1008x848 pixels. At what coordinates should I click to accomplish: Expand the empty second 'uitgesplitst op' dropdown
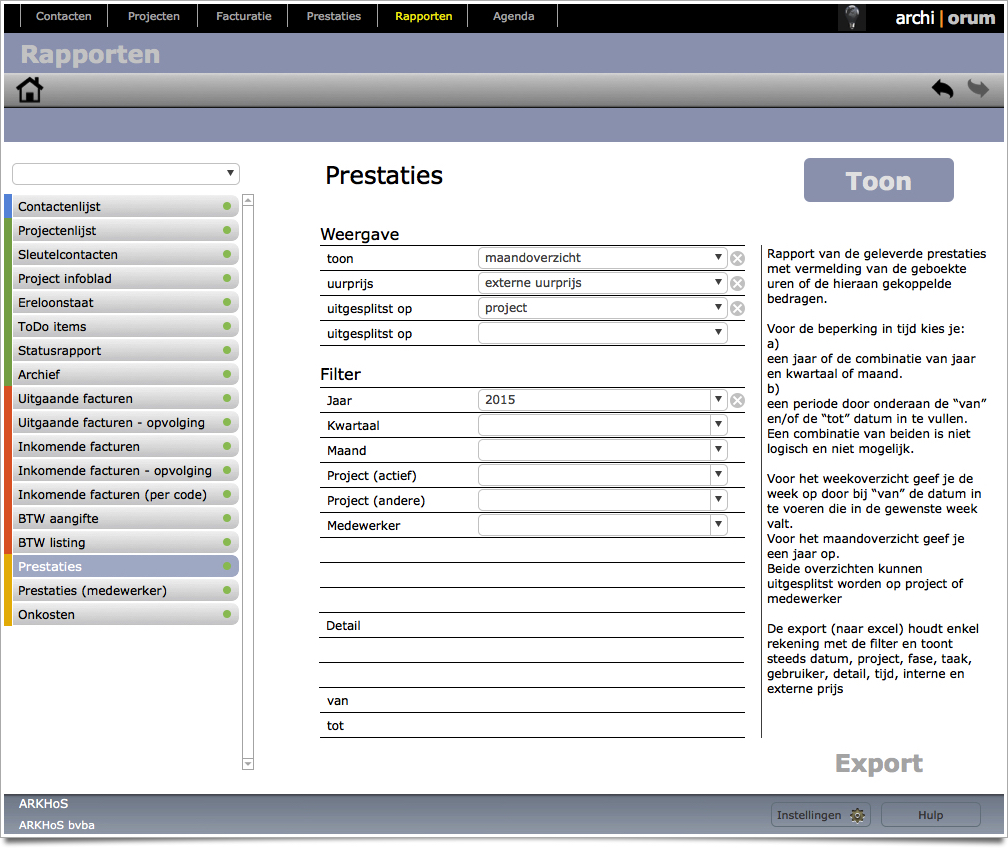pyautogui.click(x=602, y=333)
